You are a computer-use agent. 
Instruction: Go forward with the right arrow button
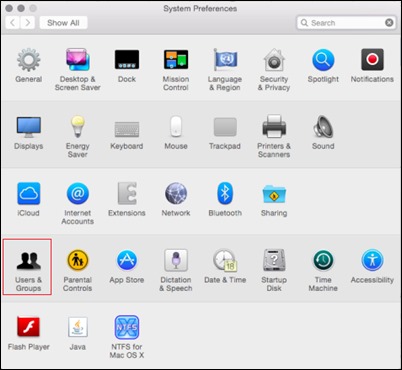(x=28, y=23)
